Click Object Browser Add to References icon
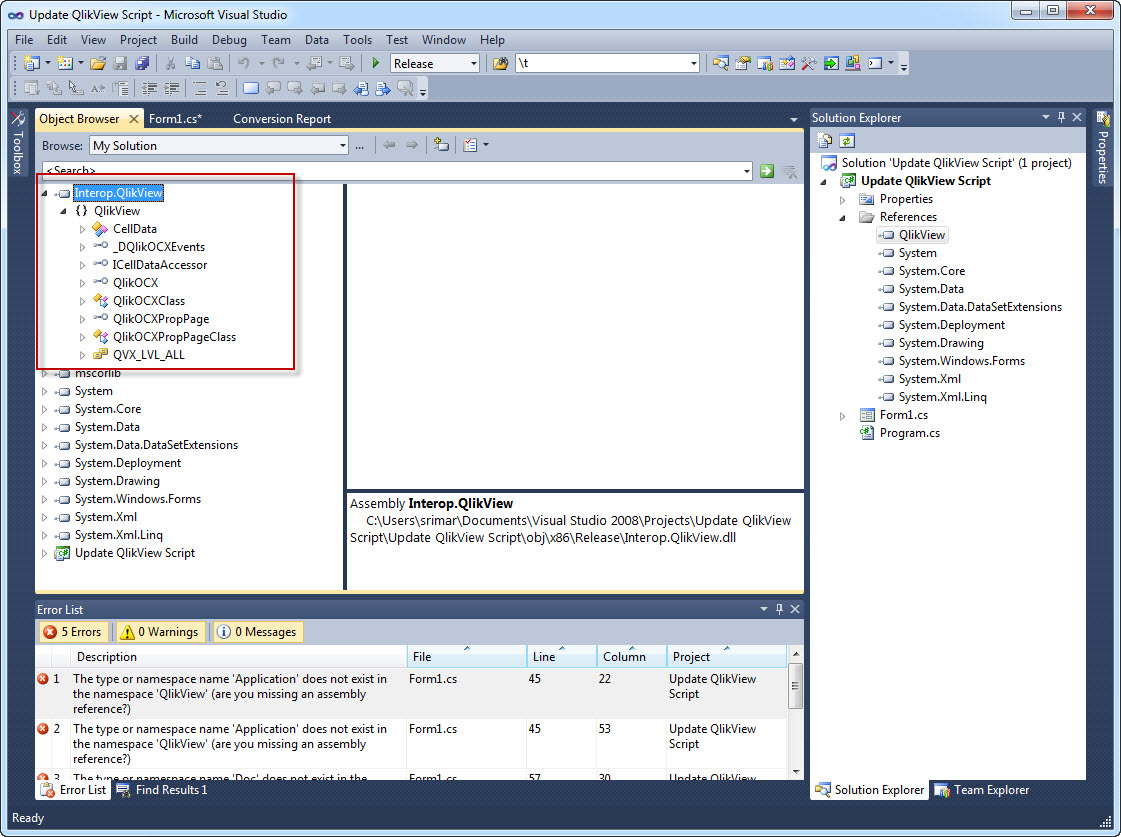 (x=441, y=145)
